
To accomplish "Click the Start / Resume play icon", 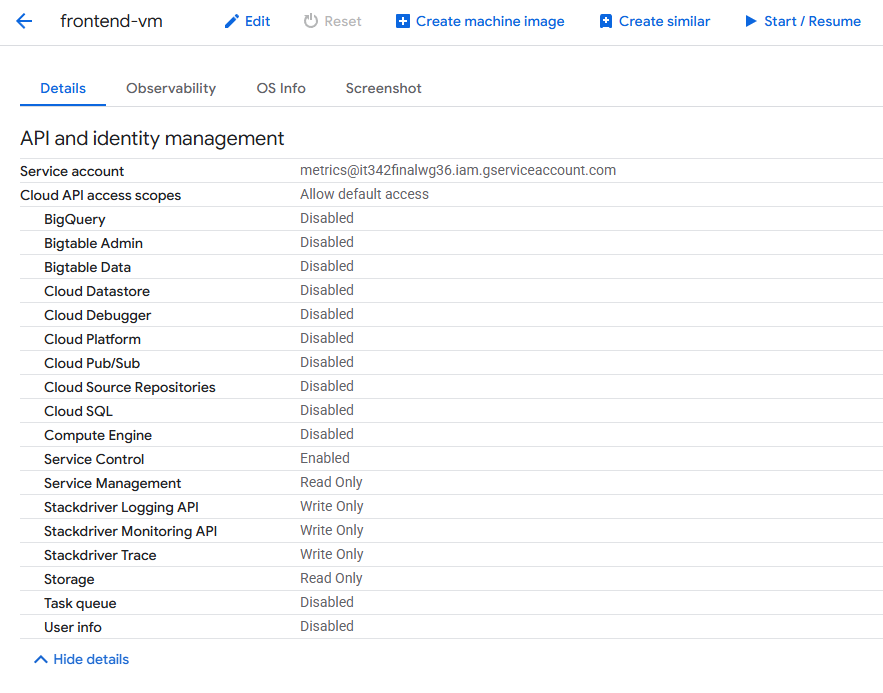I will [751, 21].
